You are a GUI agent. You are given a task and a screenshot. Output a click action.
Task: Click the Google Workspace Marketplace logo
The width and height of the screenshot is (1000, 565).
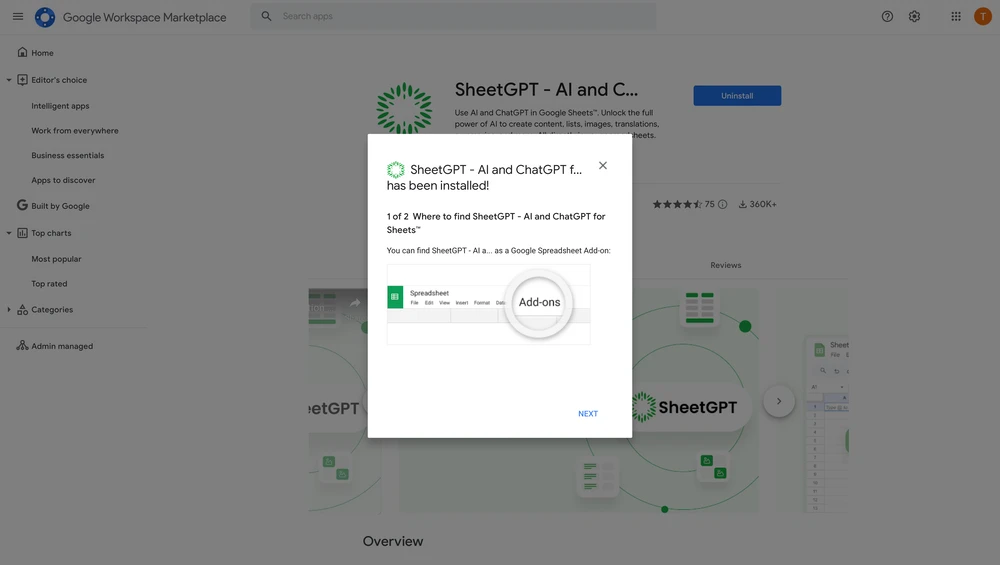[x=45, y=17]
